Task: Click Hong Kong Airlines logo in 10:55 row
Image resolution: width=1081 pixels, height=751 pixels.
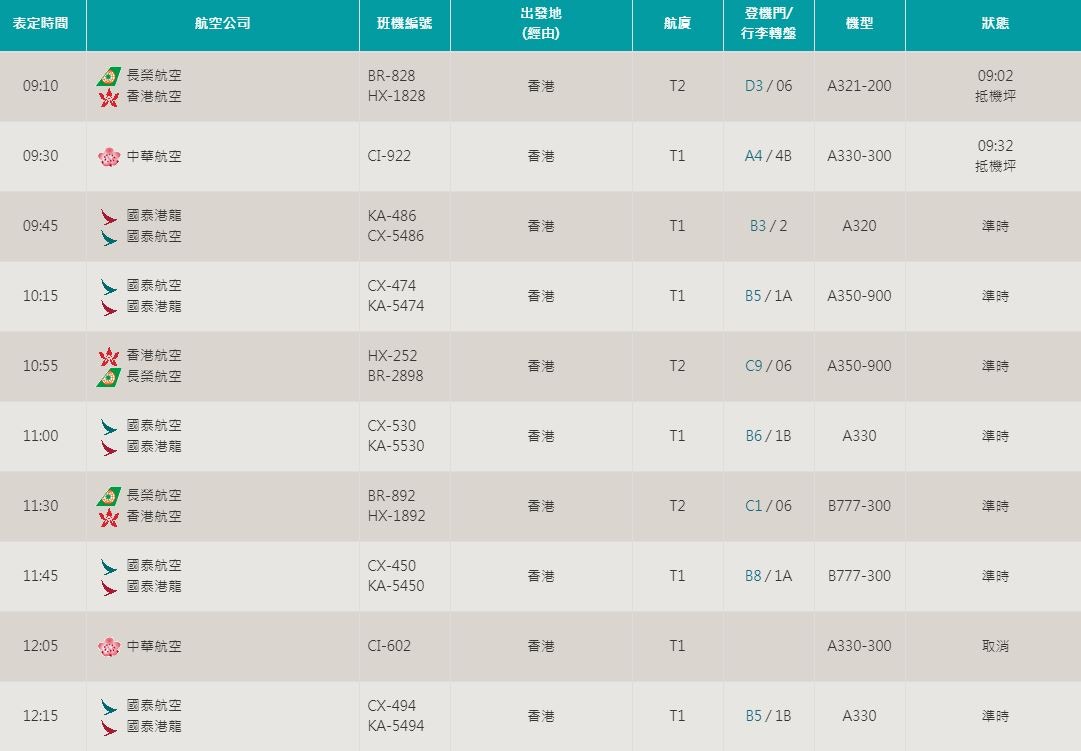Action: click(108, 356)
